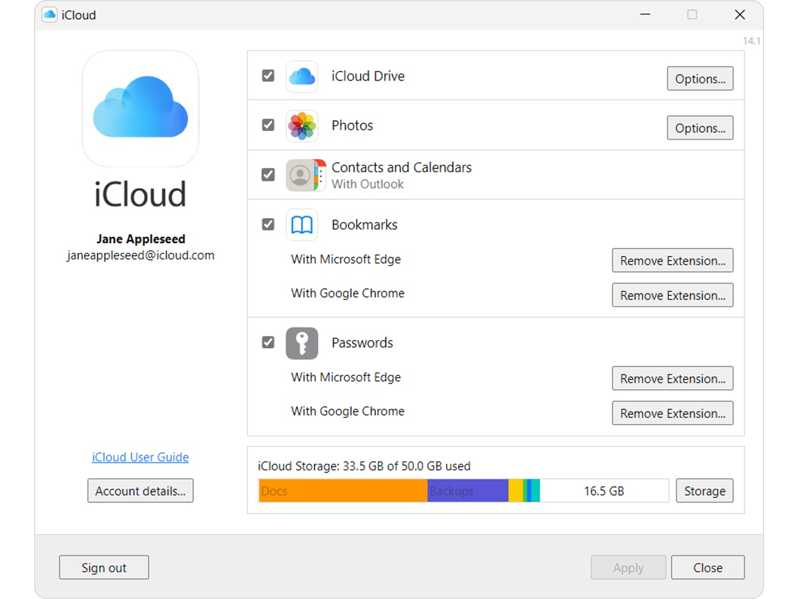
Task: Open Account details
Action: [x=140, y=491]
